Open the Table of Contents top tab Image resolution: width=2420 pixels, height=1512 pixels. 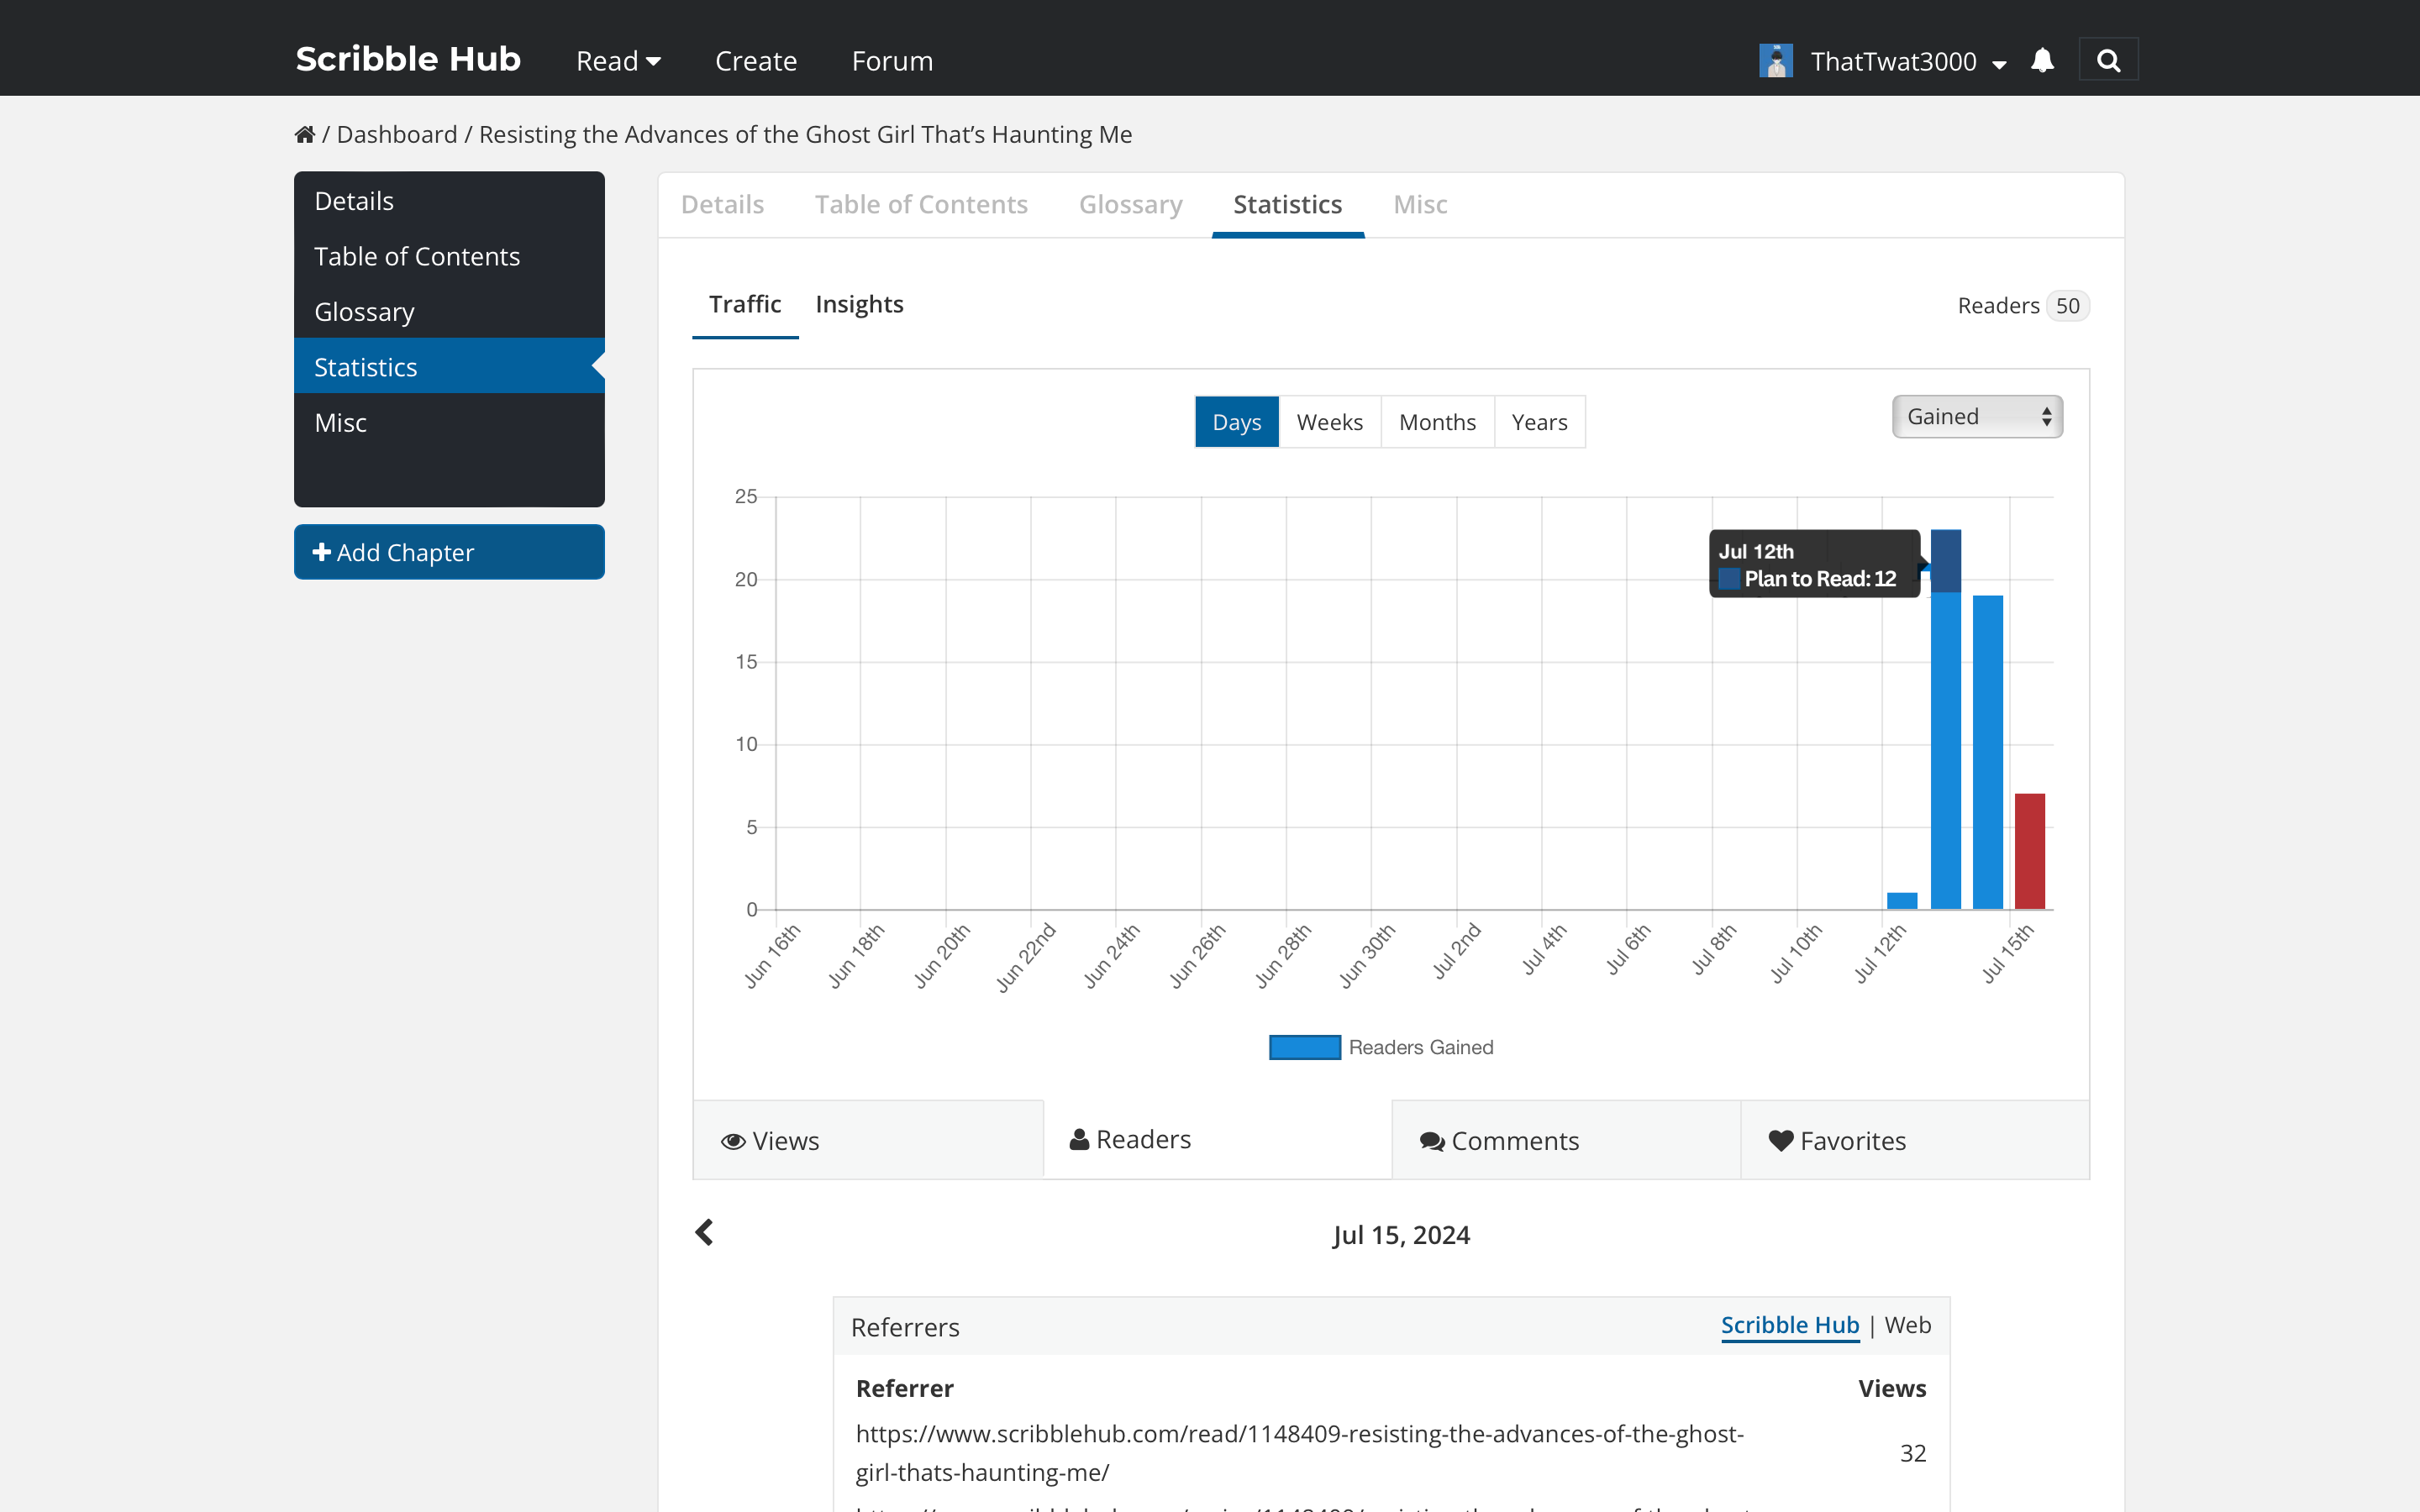pyautogui.click(x=921, y=204)
